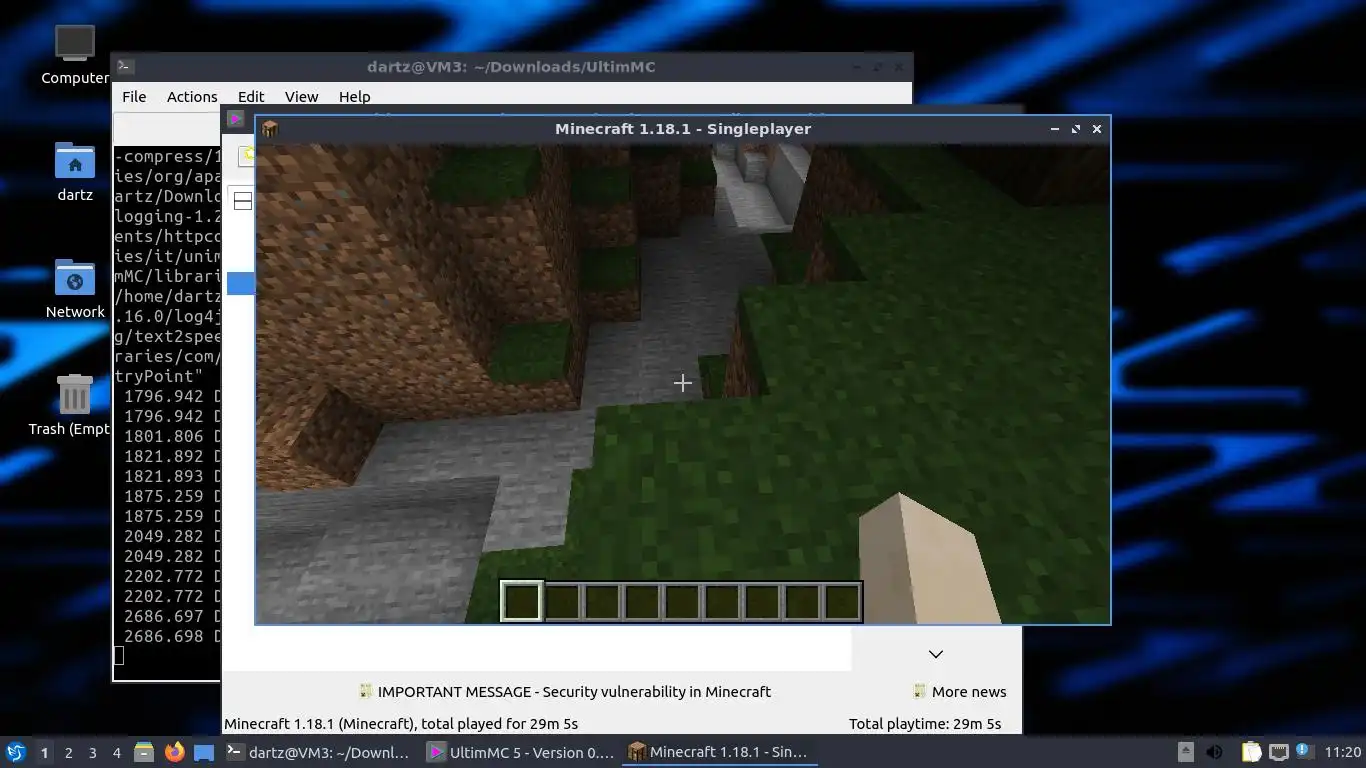Image resolution: width=1366 pixels, height=768 pixels.
Task: Open the application menu in the taskbar
Action: coord(16,752)
